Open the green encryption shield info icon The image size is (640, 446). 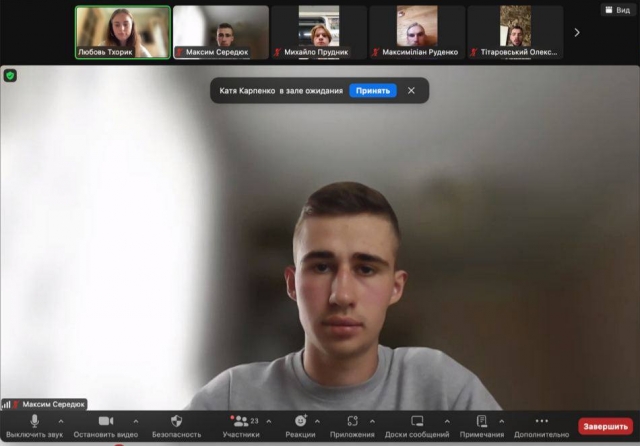10,75
